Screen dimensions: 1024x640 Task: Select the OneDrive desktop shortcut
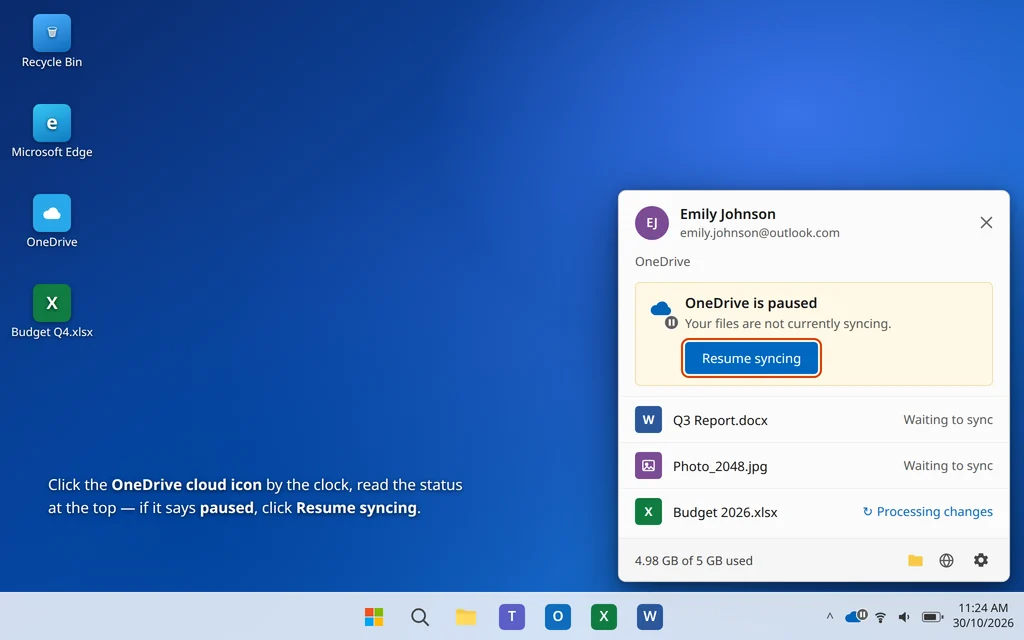[52, 221]
